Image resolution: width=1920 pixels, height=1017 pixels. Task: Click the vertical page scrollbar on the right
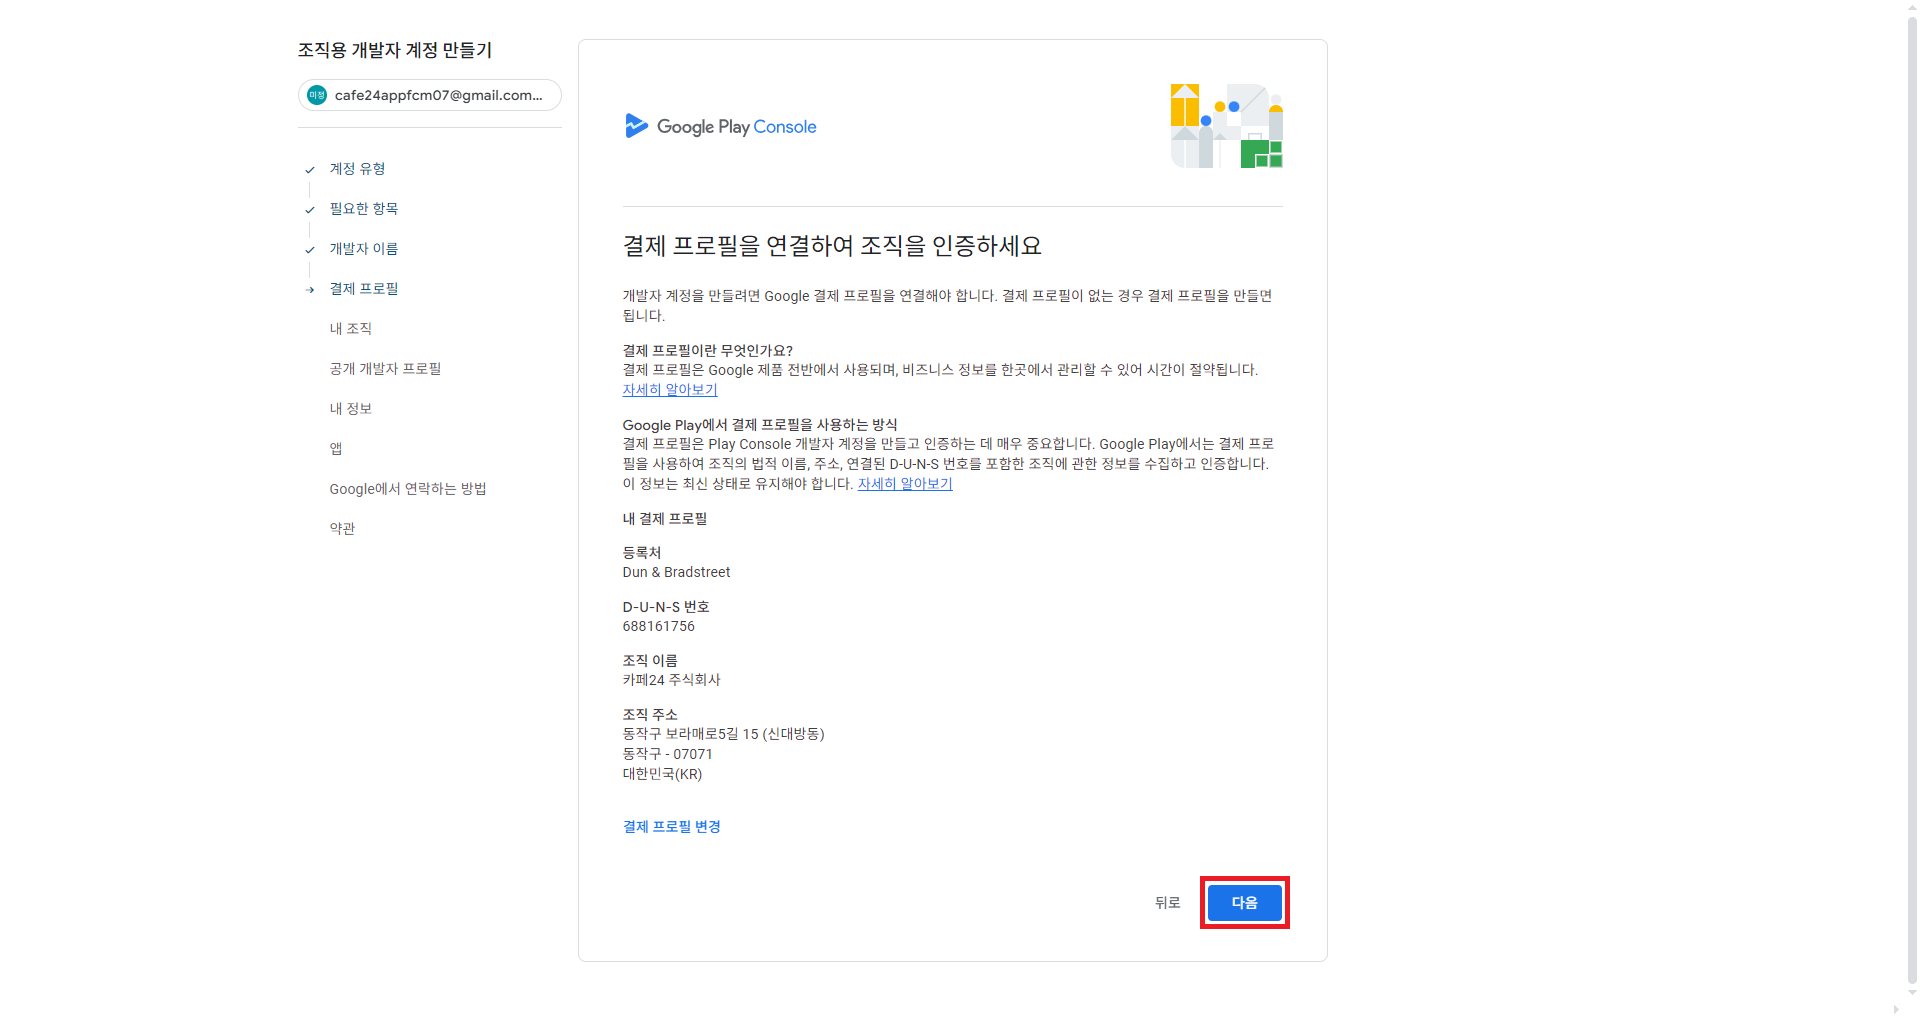click(1912, 500)
